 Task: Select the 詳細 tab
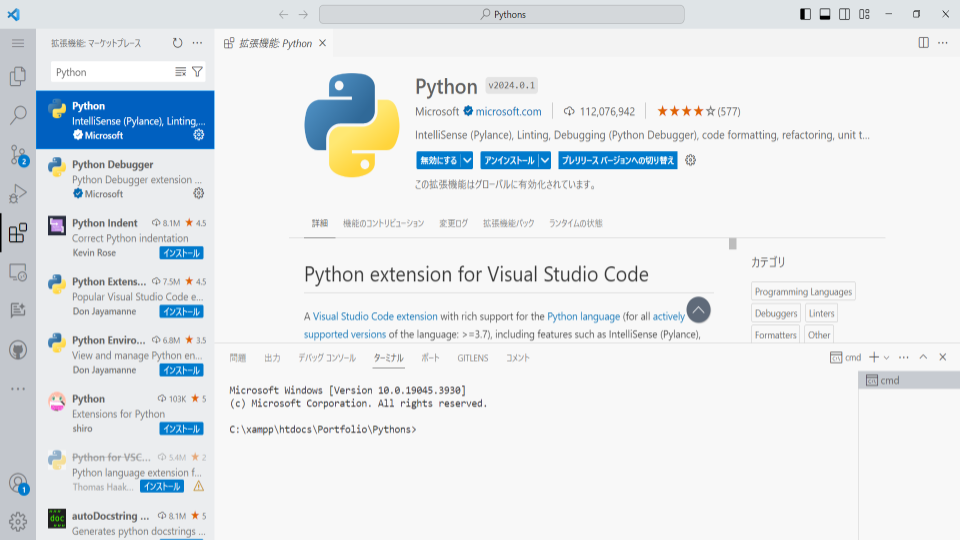(320, 223)
